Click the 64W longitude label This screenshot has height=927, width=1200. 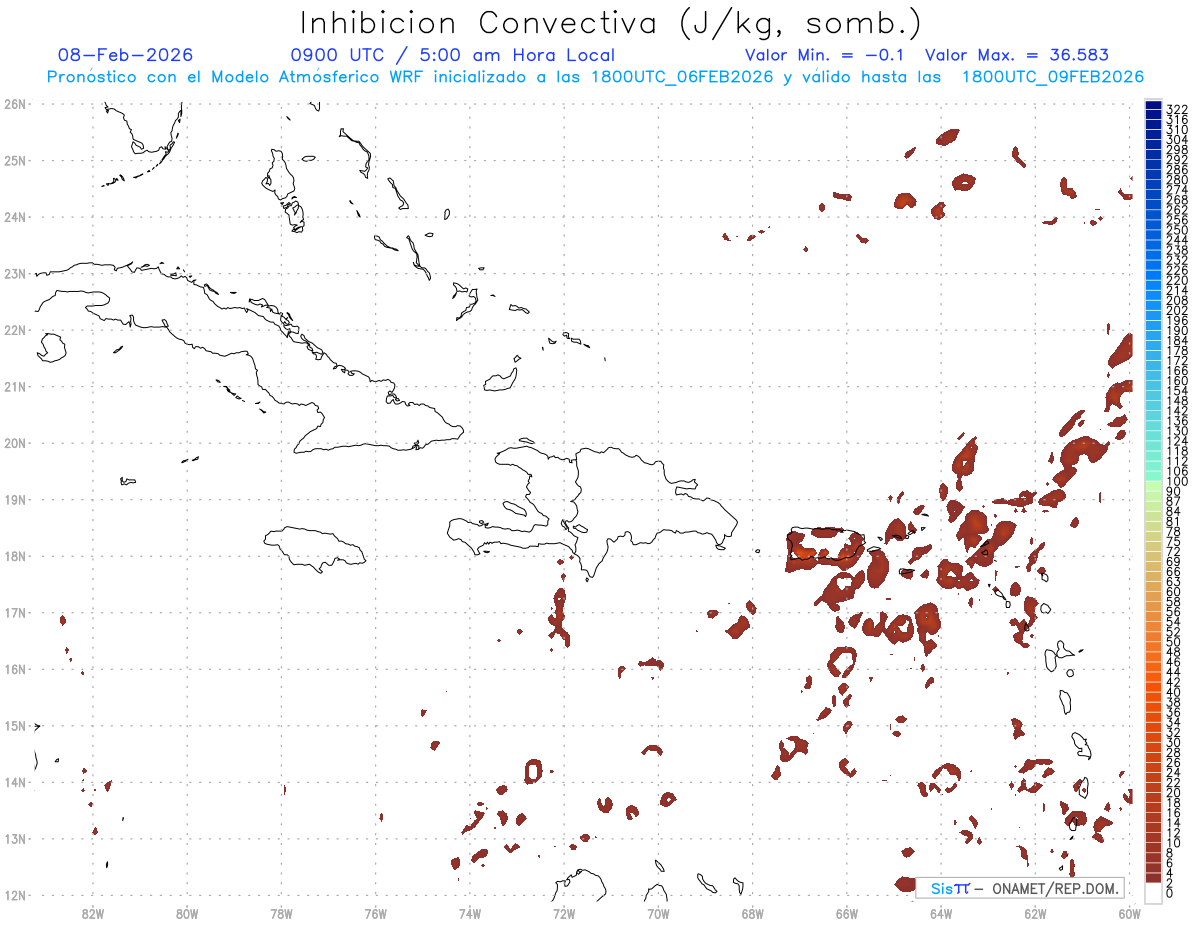point(941,913)
